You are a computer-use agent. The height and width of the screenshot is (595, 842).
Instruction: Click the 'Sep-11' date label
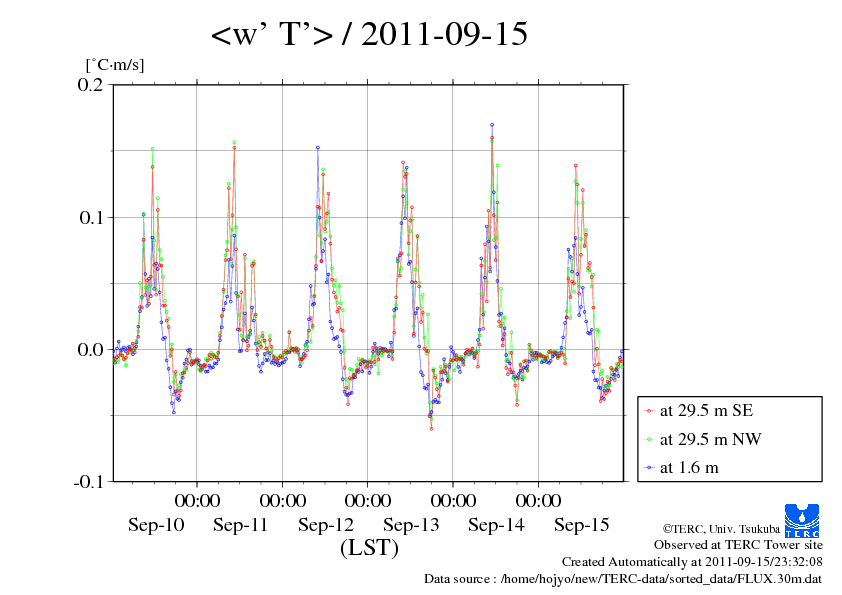pos(241,525)
